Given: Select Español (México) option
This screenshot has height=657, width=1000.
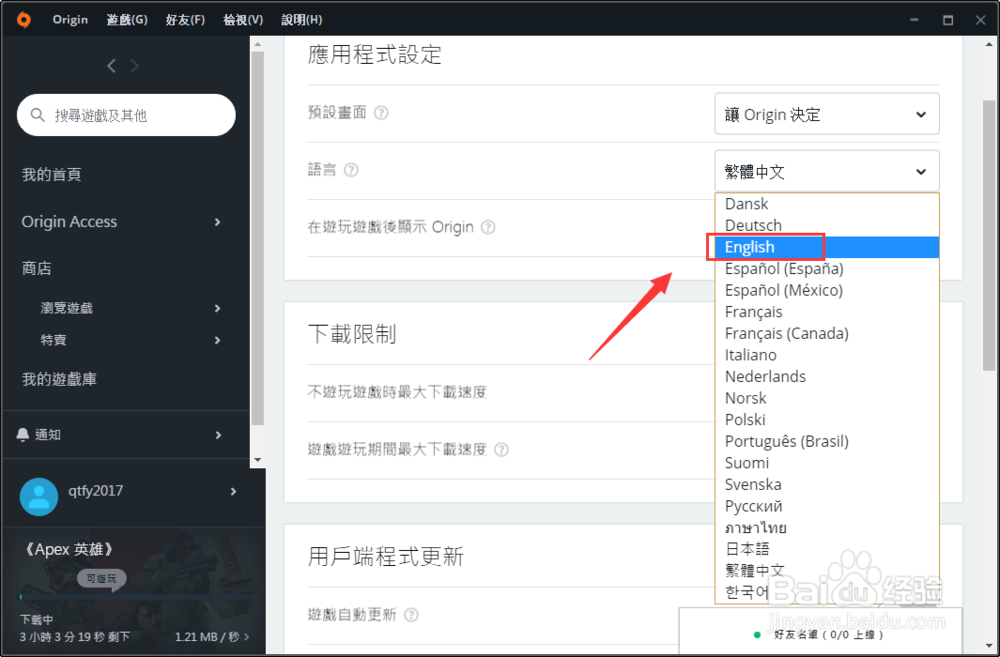Looking at the screenshot, I should (x=827, y=290).
